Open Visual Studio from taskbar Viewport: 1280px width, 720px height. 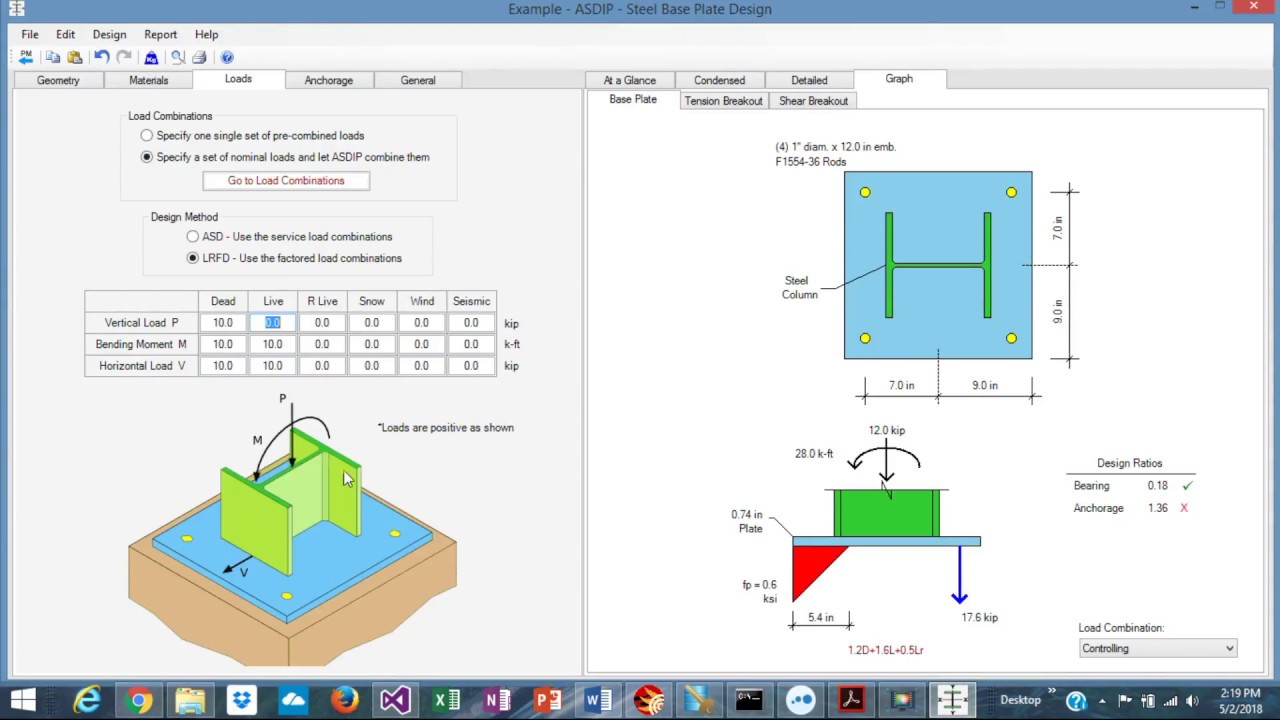395,700
